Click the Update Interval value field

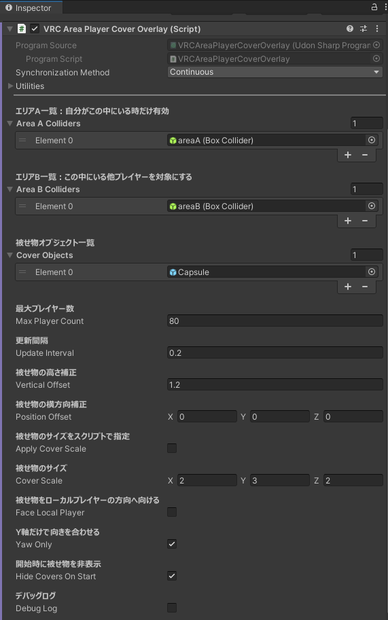[x=275, y=353]
